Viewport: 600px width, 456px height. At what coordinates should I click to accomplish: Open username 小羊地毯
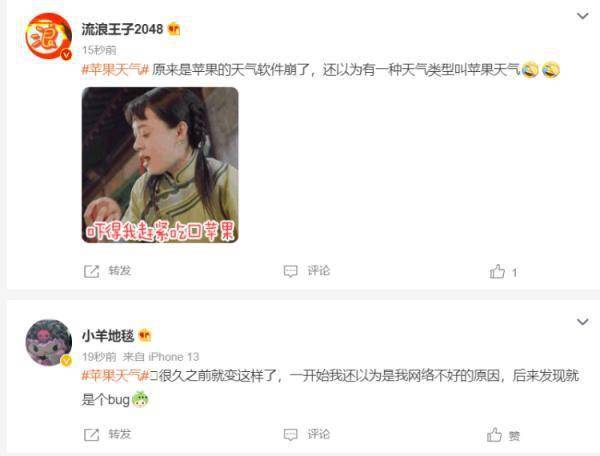108,336
